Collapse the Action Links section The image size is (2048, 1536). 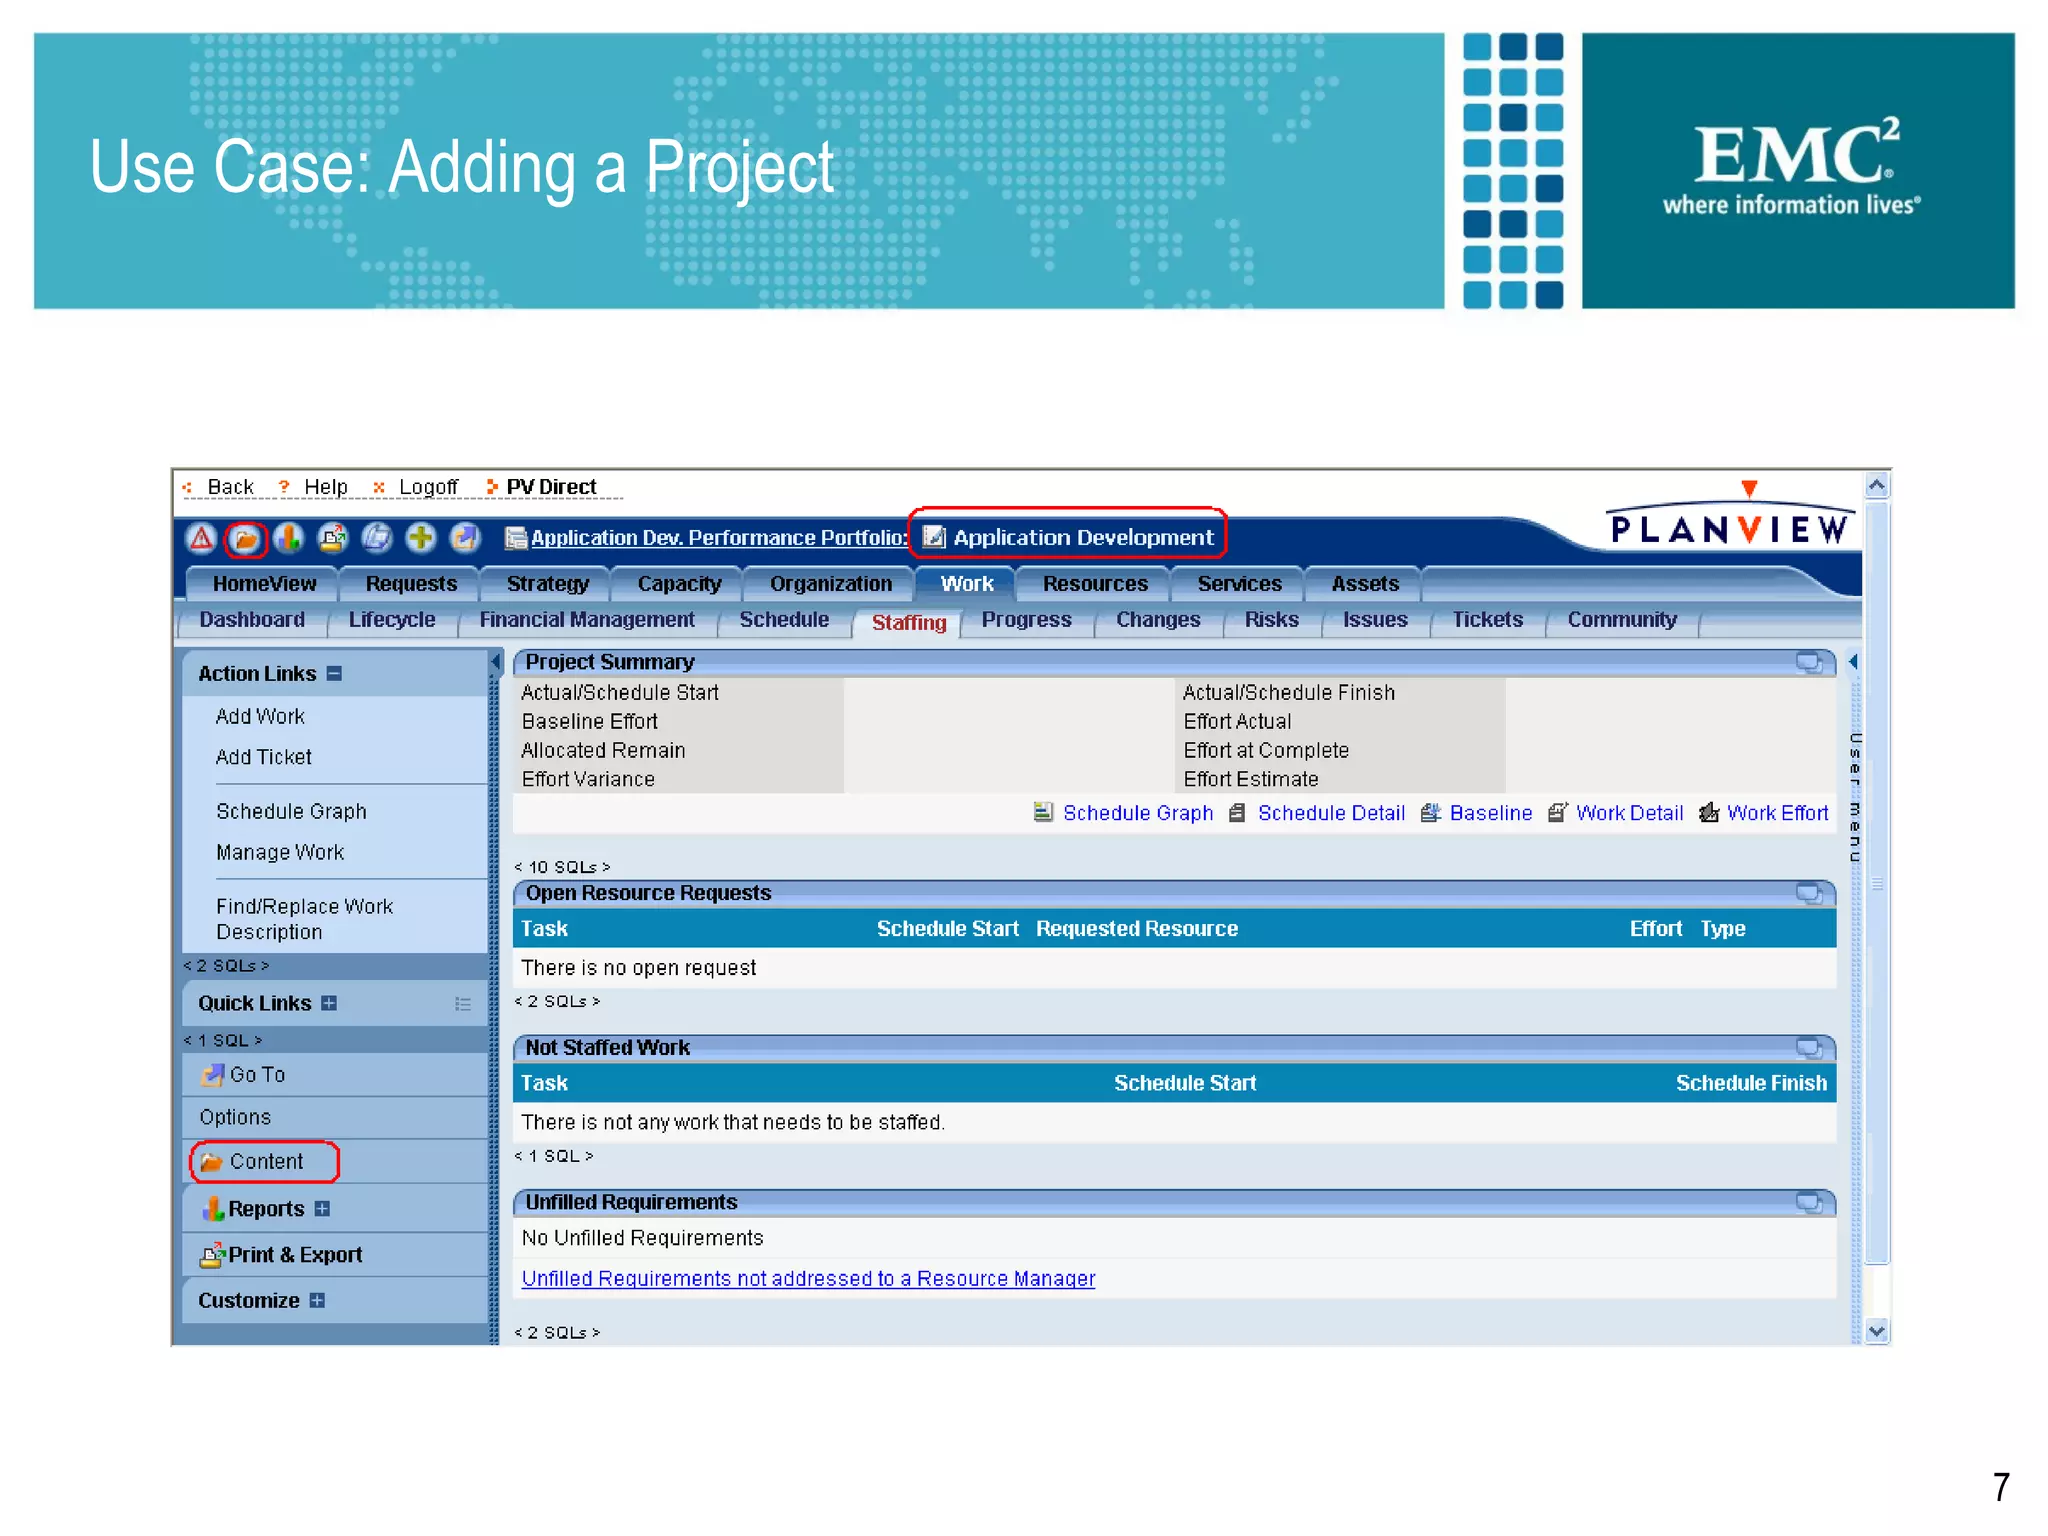pos(335,674)
